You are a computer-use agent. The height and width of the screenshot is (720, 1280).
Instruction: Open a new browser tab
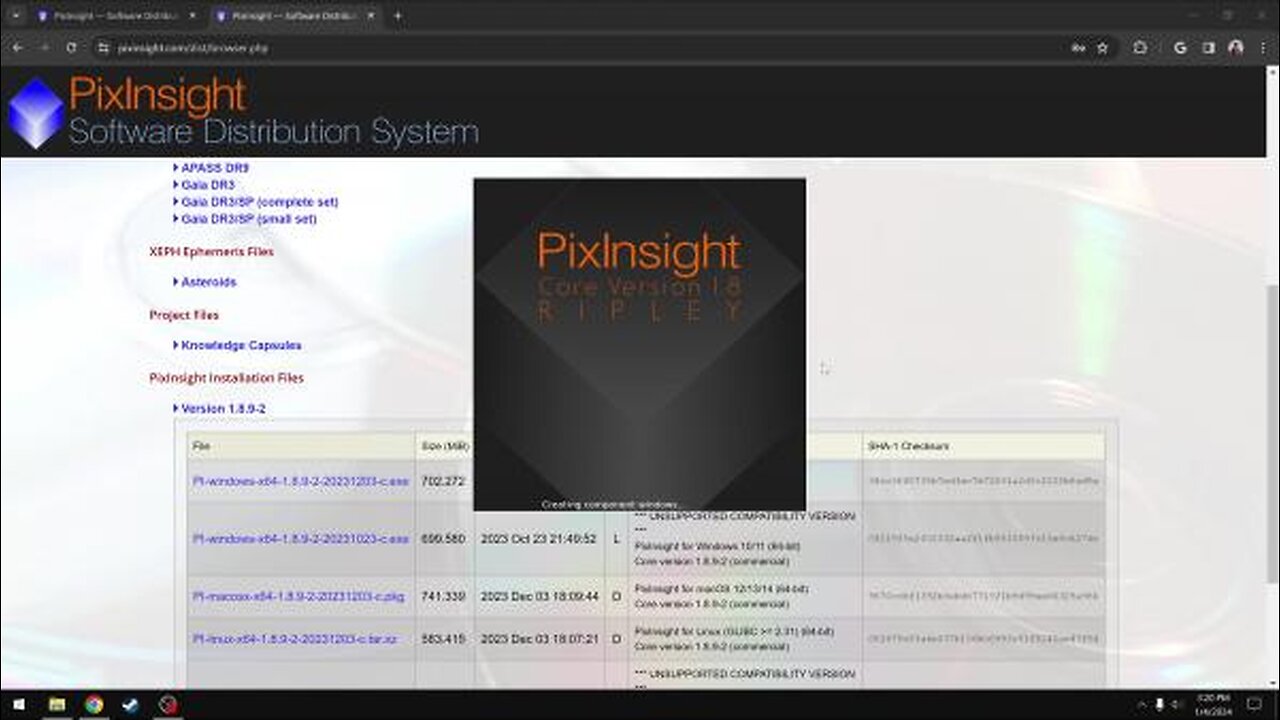[x=397, y=16]
